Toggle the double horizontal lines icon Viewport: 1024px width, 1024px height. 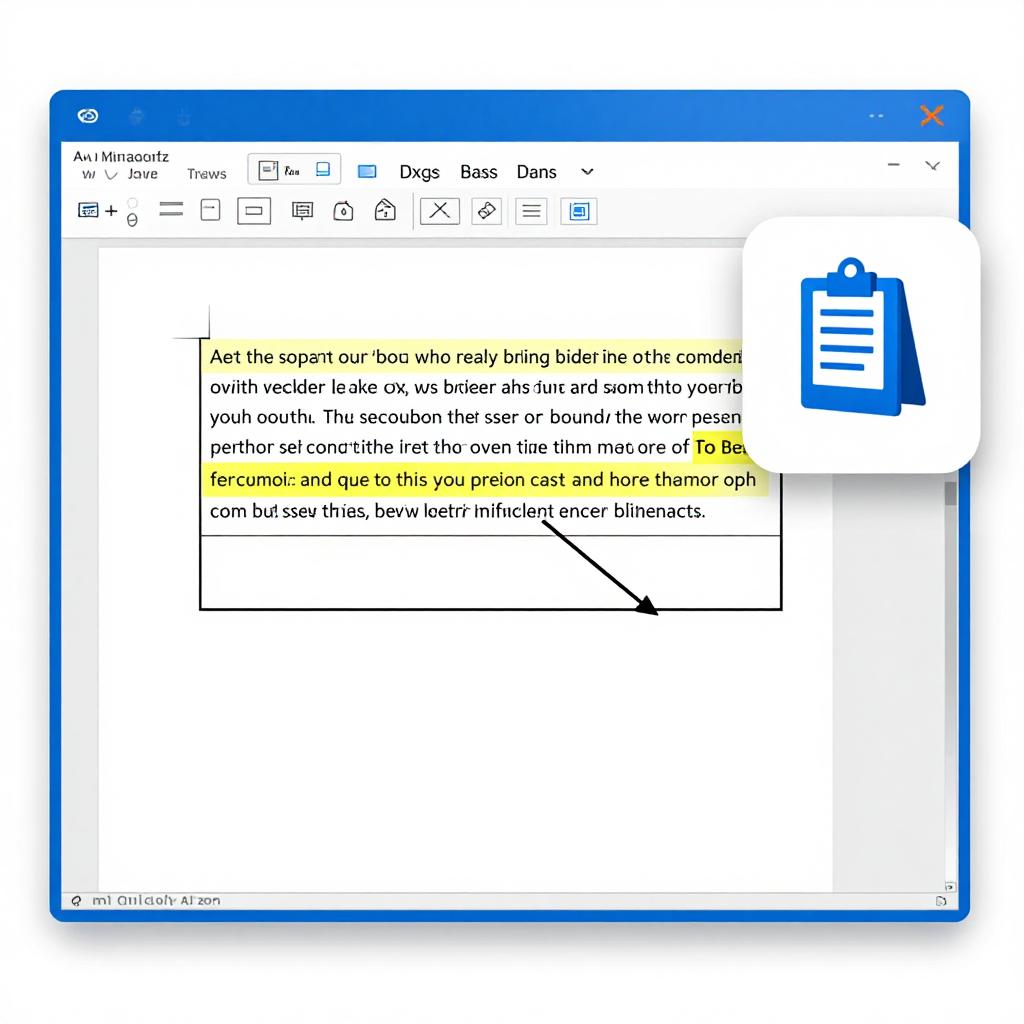click(171, 209)
